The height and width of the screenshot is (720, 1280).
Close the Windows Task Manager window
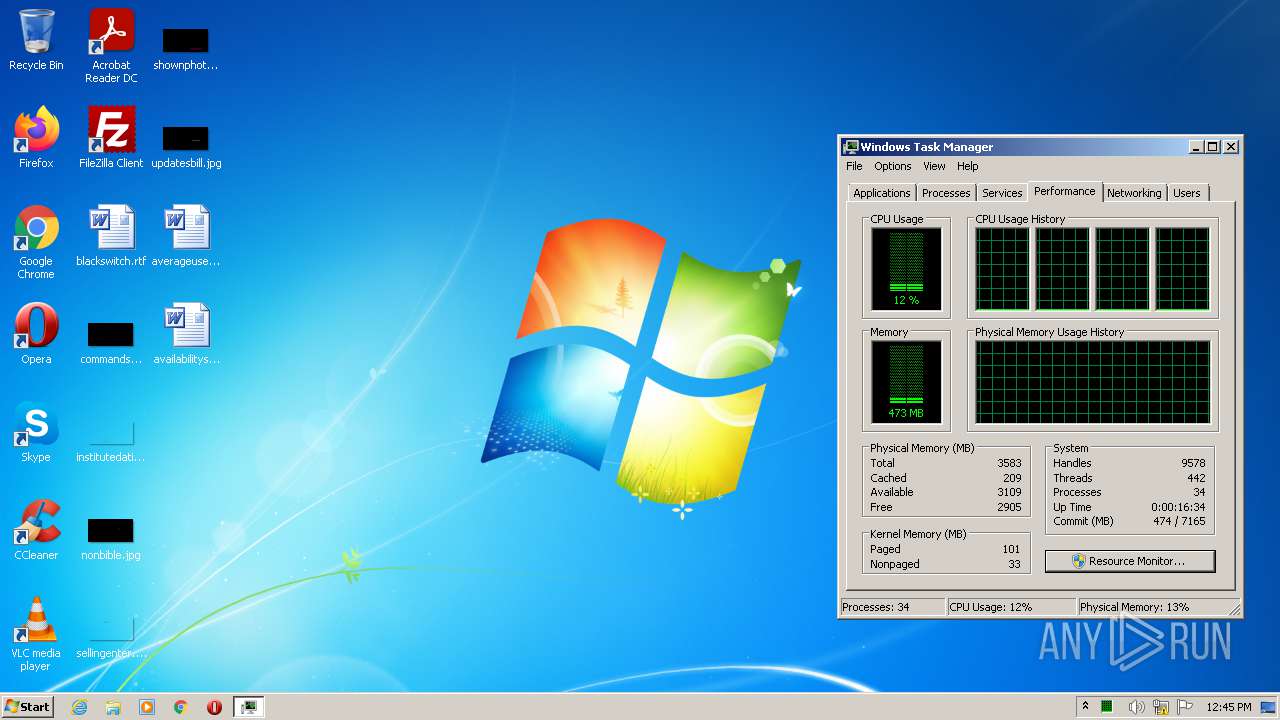click(x=1231, y=146)
